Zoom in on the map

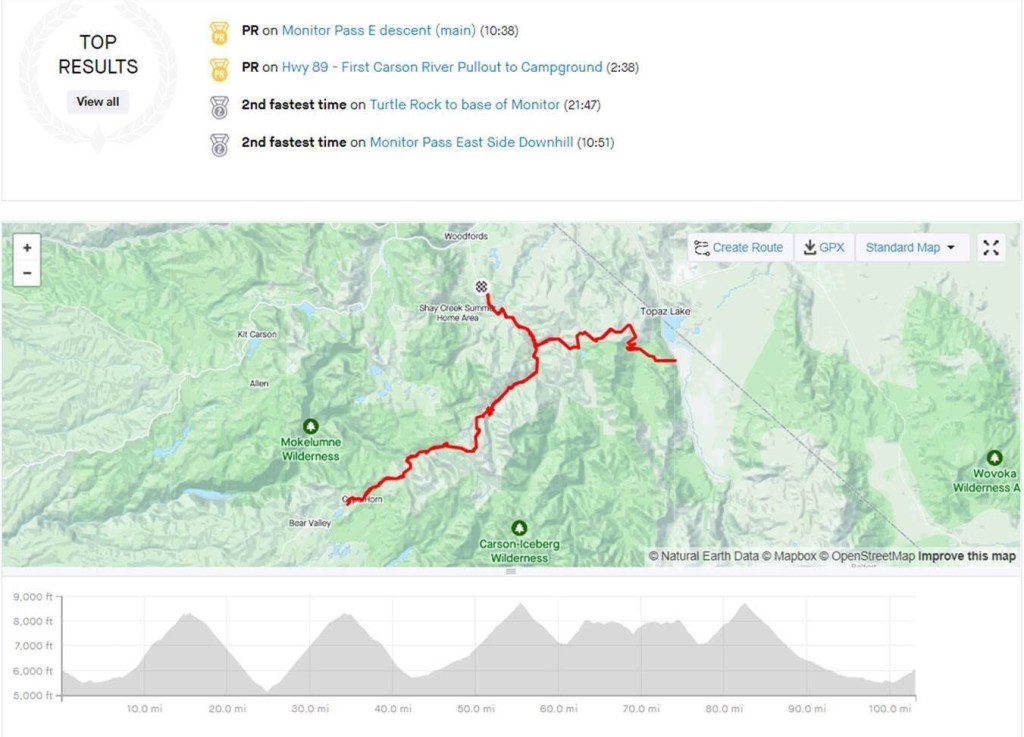click(27, 248)
